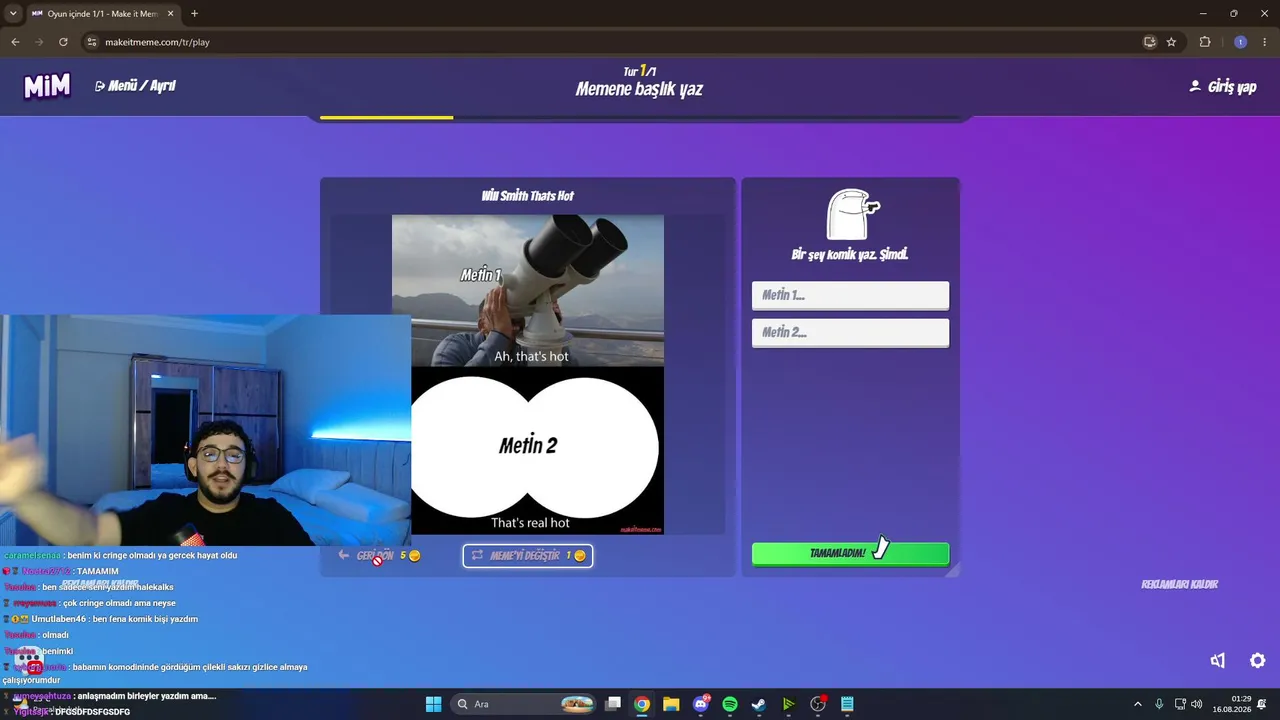Viewport: 1280px width, 720px height.
Task: Click the taskbar Ara search box
Action: click(524, 704)
